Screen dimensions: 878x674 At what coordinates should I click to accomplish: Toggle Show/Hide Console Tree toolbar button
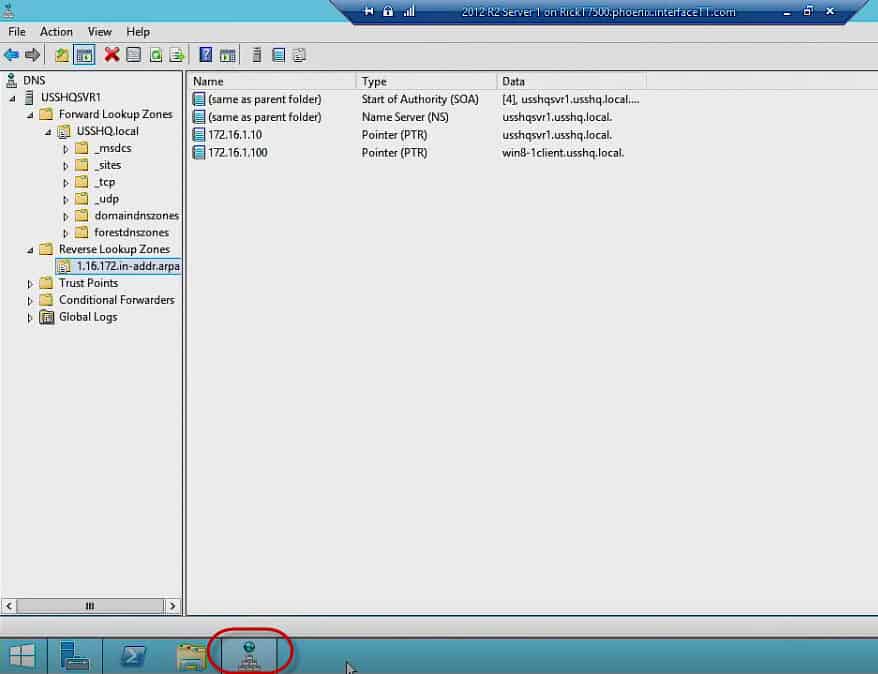click(x=85, y=55)
